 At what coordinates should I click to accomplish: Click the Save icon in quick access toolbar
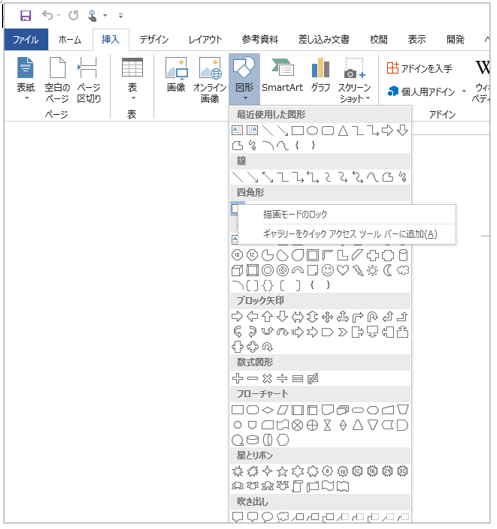click(x=26, y=16)
